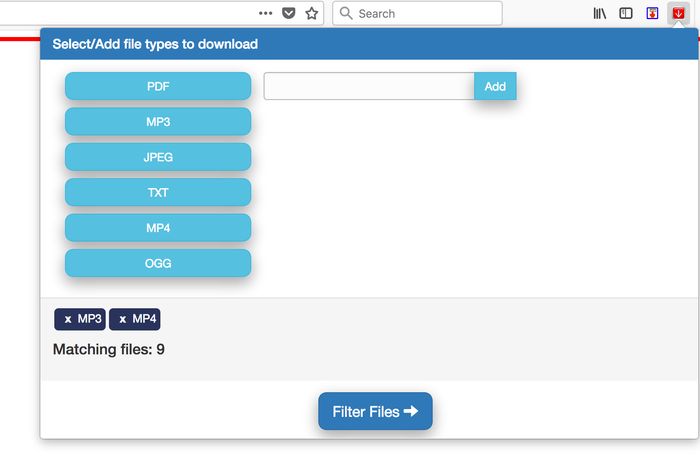The width and height of the screenshot is (700, 470).
Task: Toggle the sidebar view icon
Action: [626, 14]
